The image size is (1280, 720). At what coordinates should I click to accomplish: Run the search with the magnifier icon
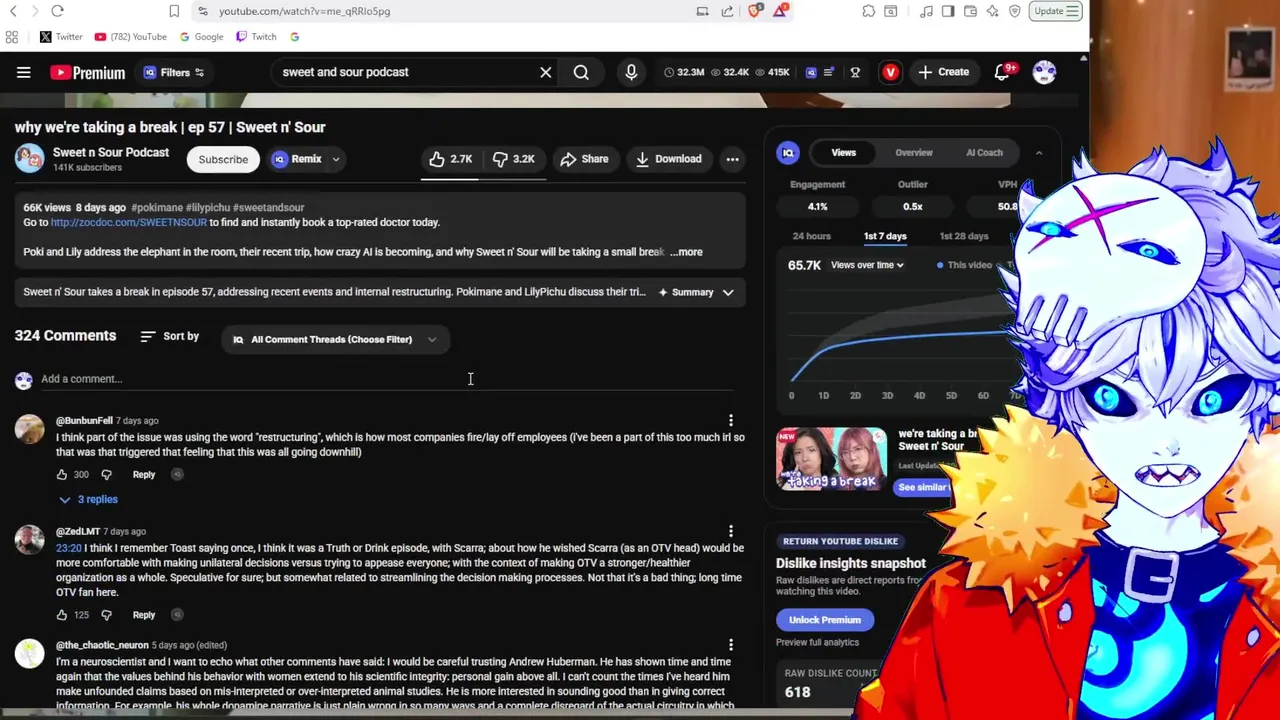click(581, 72)
